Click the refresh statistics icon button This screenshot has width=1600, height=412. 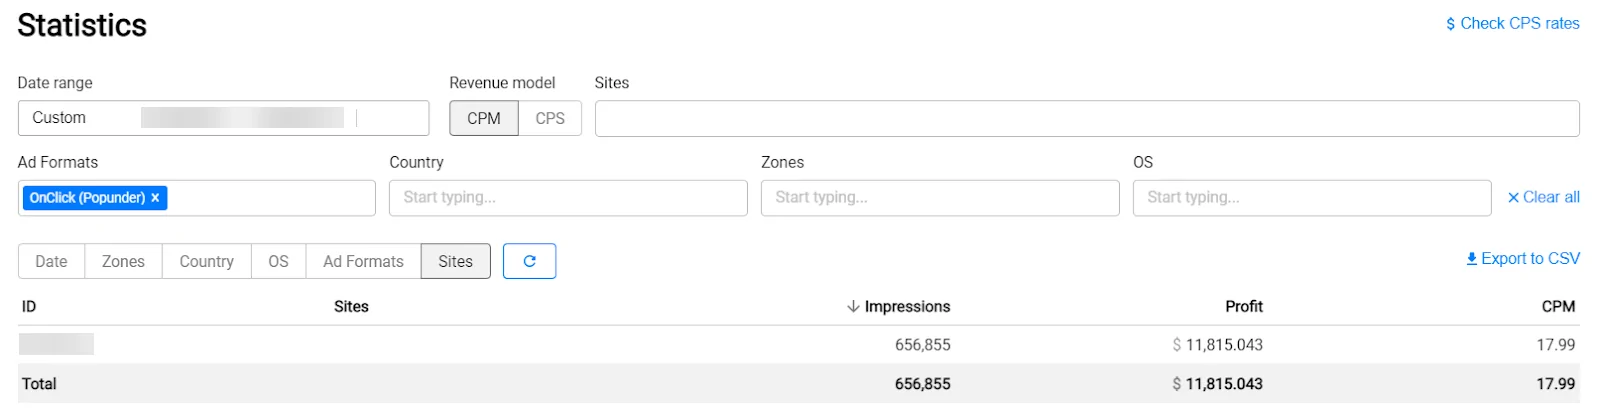coord(529,261)
